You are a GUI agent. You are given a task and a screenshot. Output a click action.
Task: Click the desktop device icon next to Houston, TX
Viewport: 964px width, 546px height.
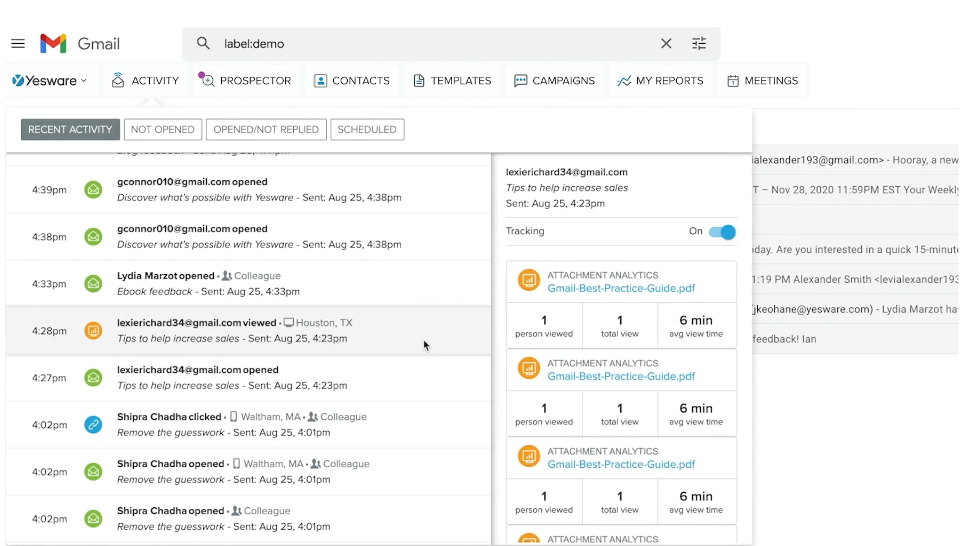point(288,322)
